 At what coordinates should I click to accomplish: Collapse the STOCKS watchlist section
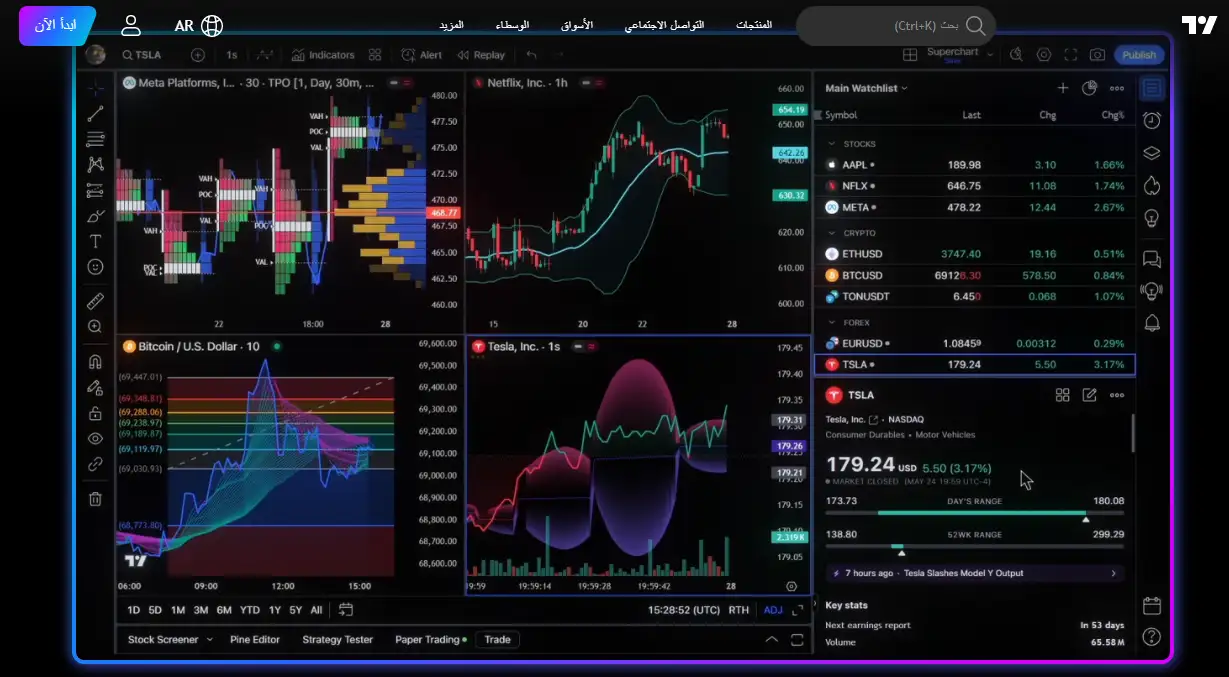(x=831, y=144)
